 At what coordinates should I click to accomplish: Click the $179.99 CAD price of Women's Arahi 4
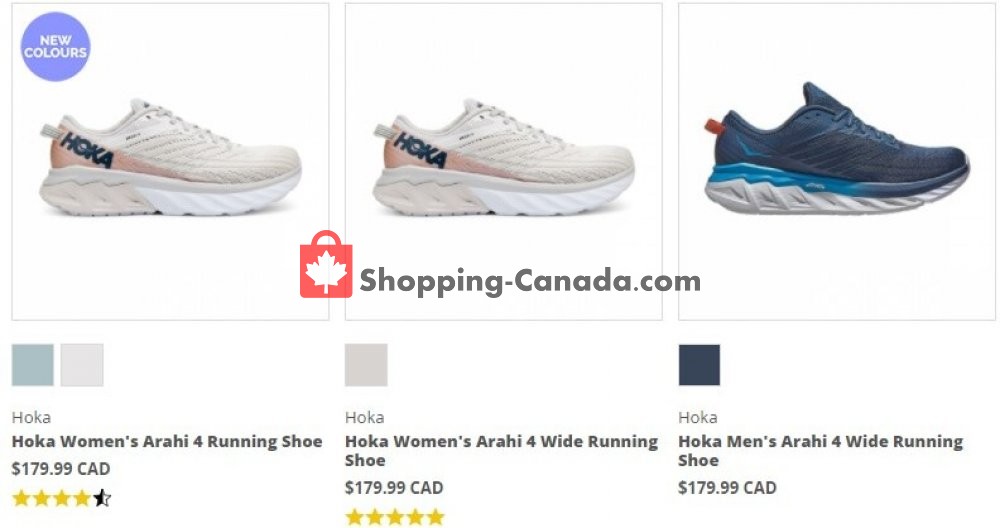coord(61,469)
